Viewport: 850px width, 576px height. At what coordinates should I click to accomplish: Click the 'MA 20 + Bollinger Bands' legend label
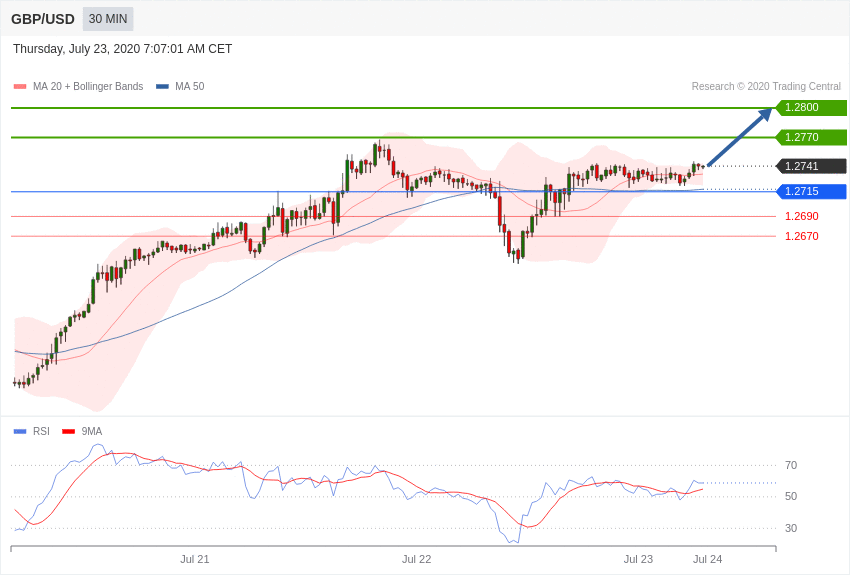pos(88,86)
